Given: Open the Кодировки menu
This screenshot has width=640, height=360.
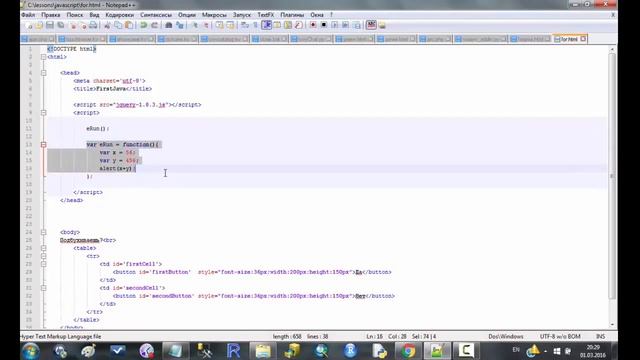Looking at the screenshot, I should (119, 15).
